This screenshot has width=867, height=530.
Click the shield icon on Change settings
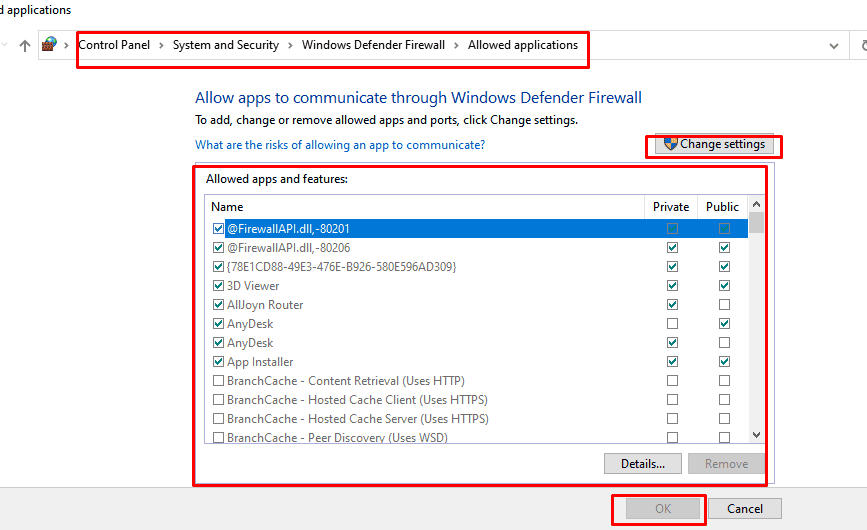click(671, 144)
